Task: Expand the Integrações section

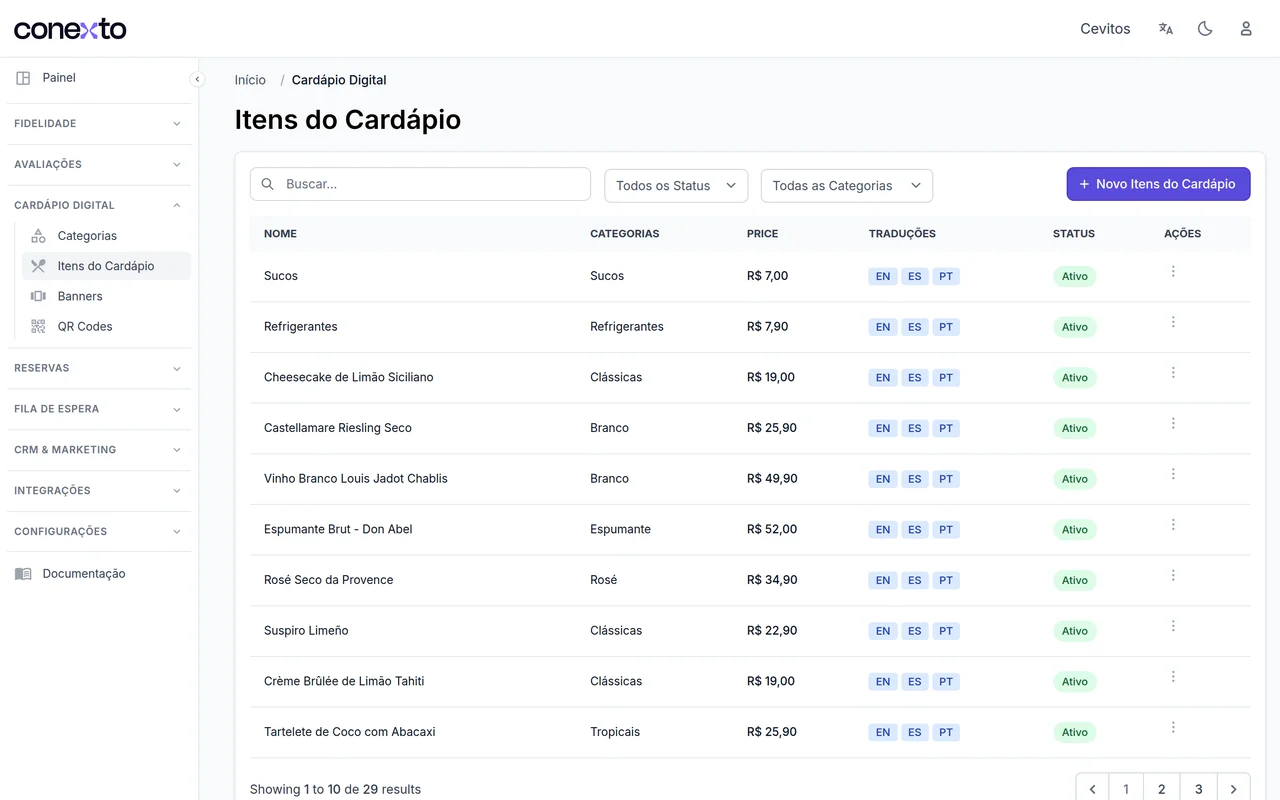Action: tap(99, 491)
